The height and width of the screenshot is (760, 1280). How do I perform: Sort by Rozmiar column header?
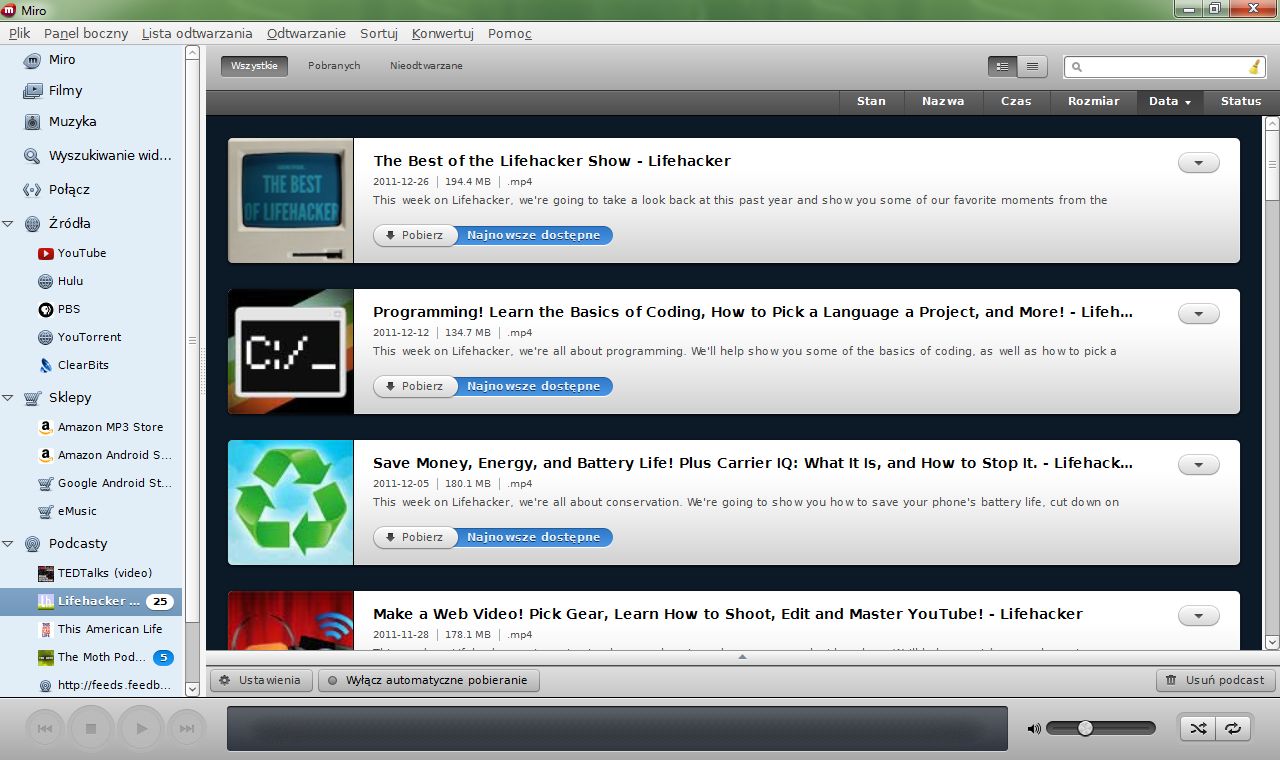click(1093, 101)
